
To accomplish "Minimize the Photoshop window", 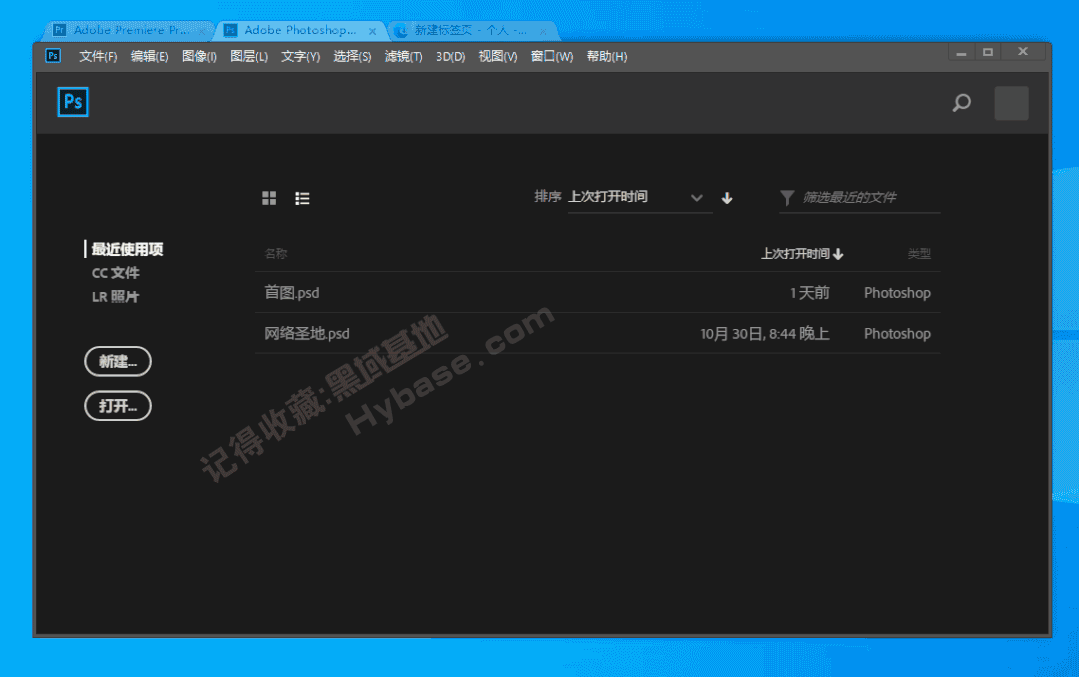I will click(961, 52).
